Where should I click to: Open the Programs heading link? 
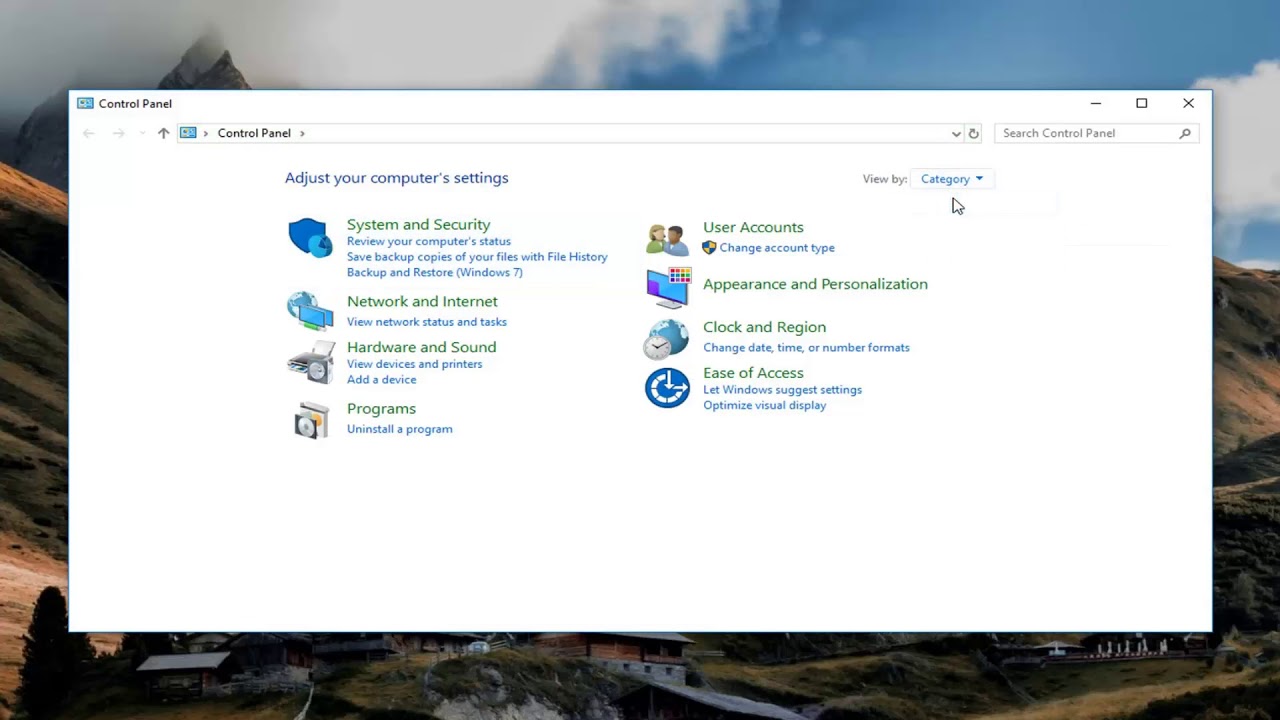pyautogui.click(x=381, y=409)
